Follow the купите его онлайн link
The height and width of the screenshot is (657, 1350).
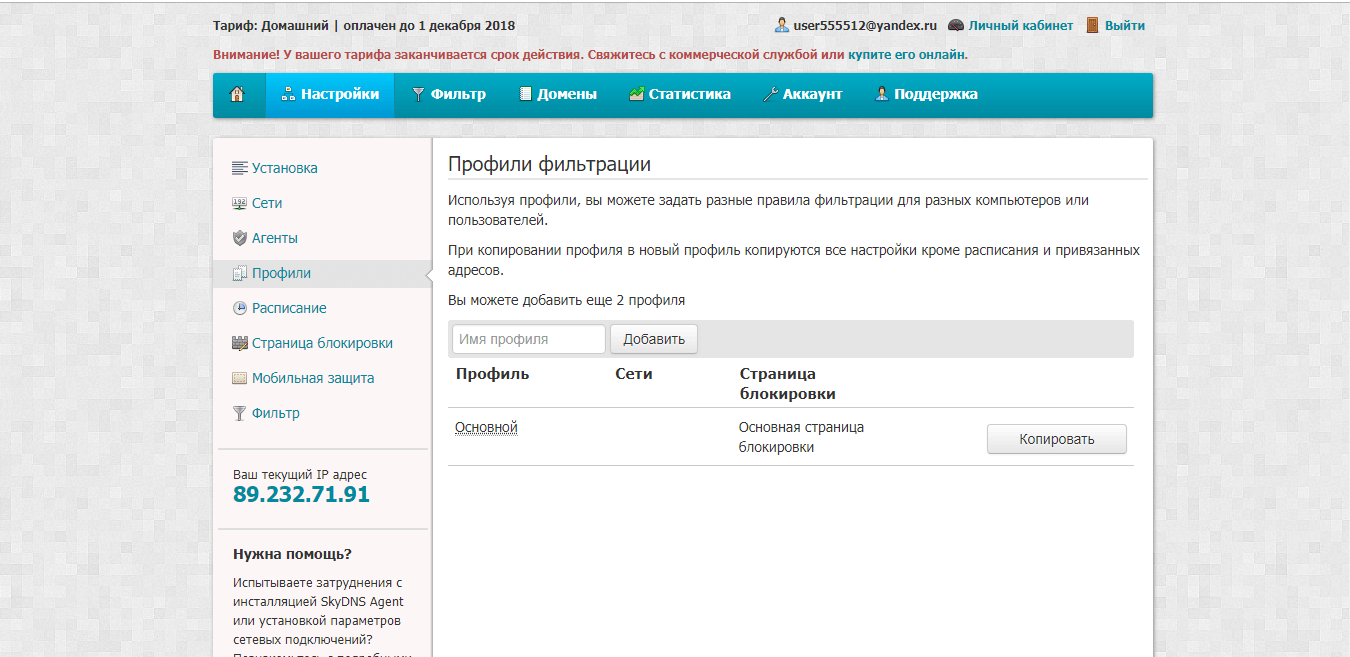point(907,55)
